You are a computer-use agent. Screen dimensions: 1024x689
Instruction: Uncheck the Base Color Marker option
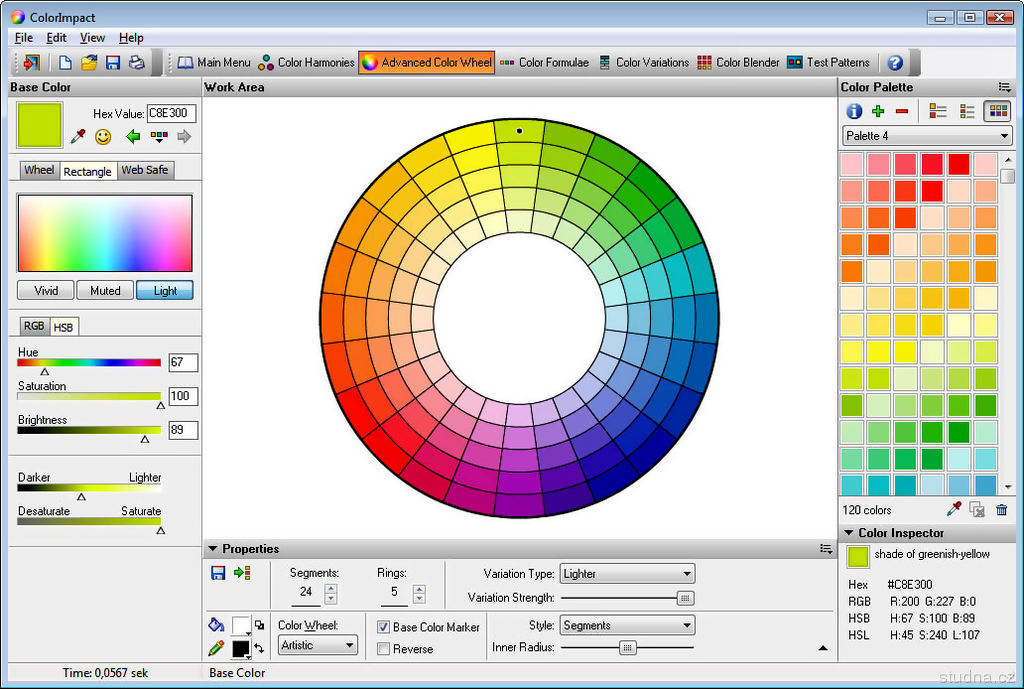(x=384, y=627)
